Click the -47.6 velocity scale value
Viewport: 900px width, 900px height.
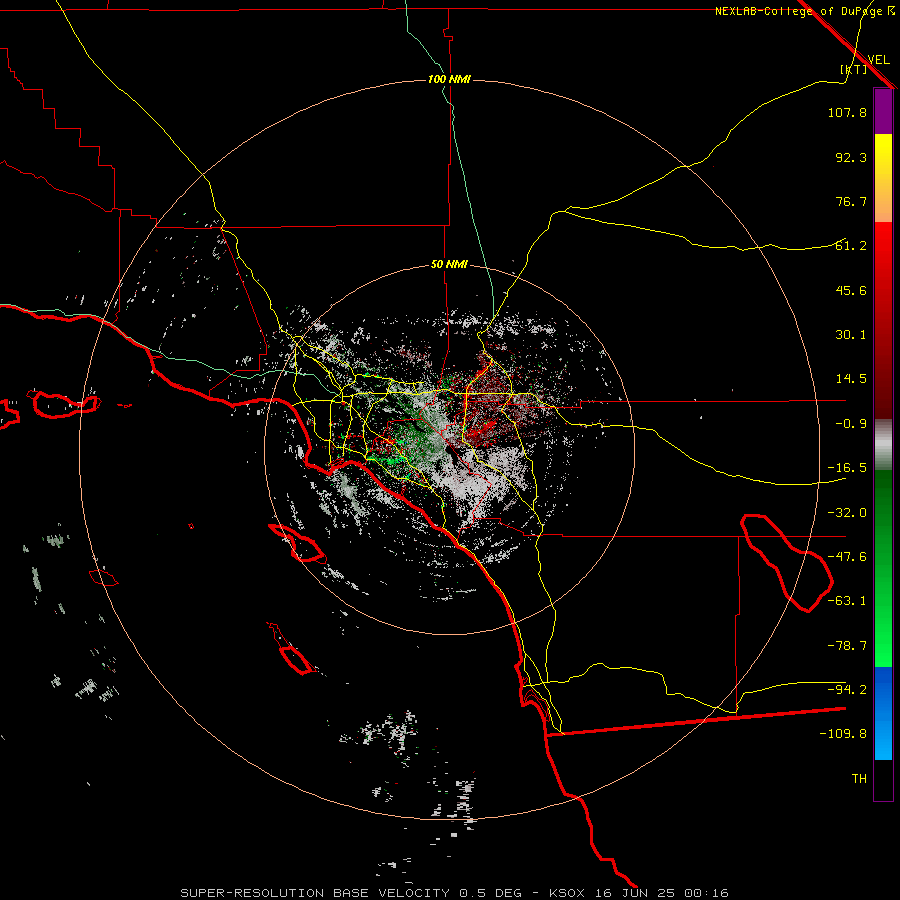pyautogui.click(x=847, y=557)
